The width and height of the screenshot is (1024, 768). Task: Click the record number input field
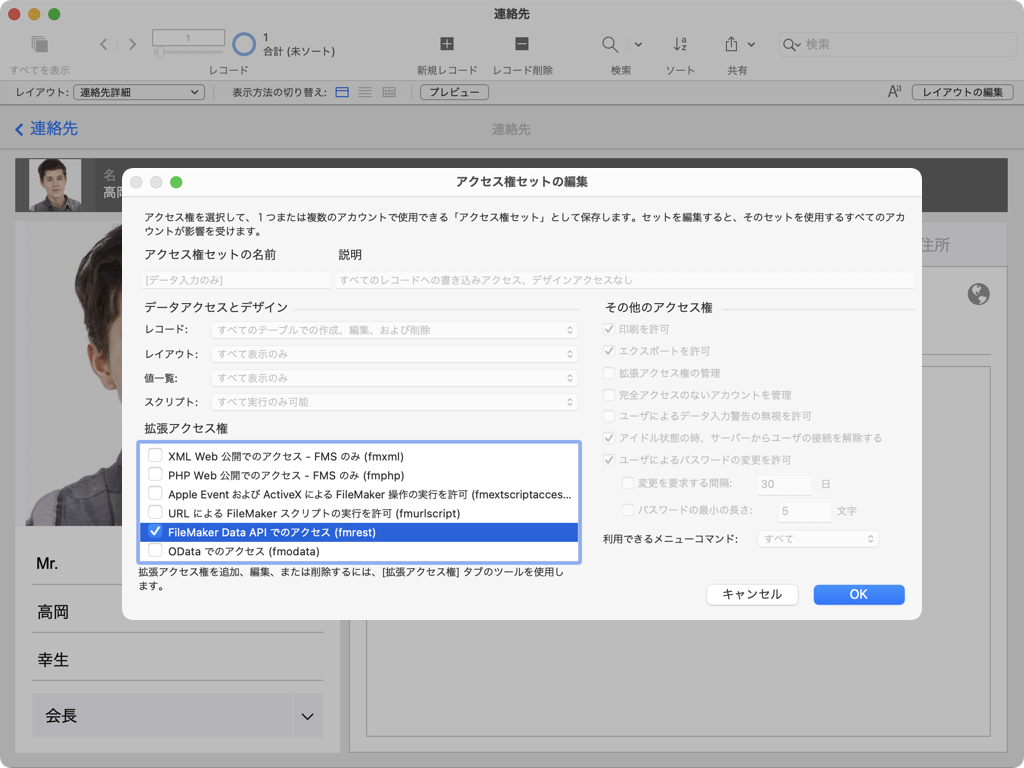pyautogui.click(x=188, y=38)
